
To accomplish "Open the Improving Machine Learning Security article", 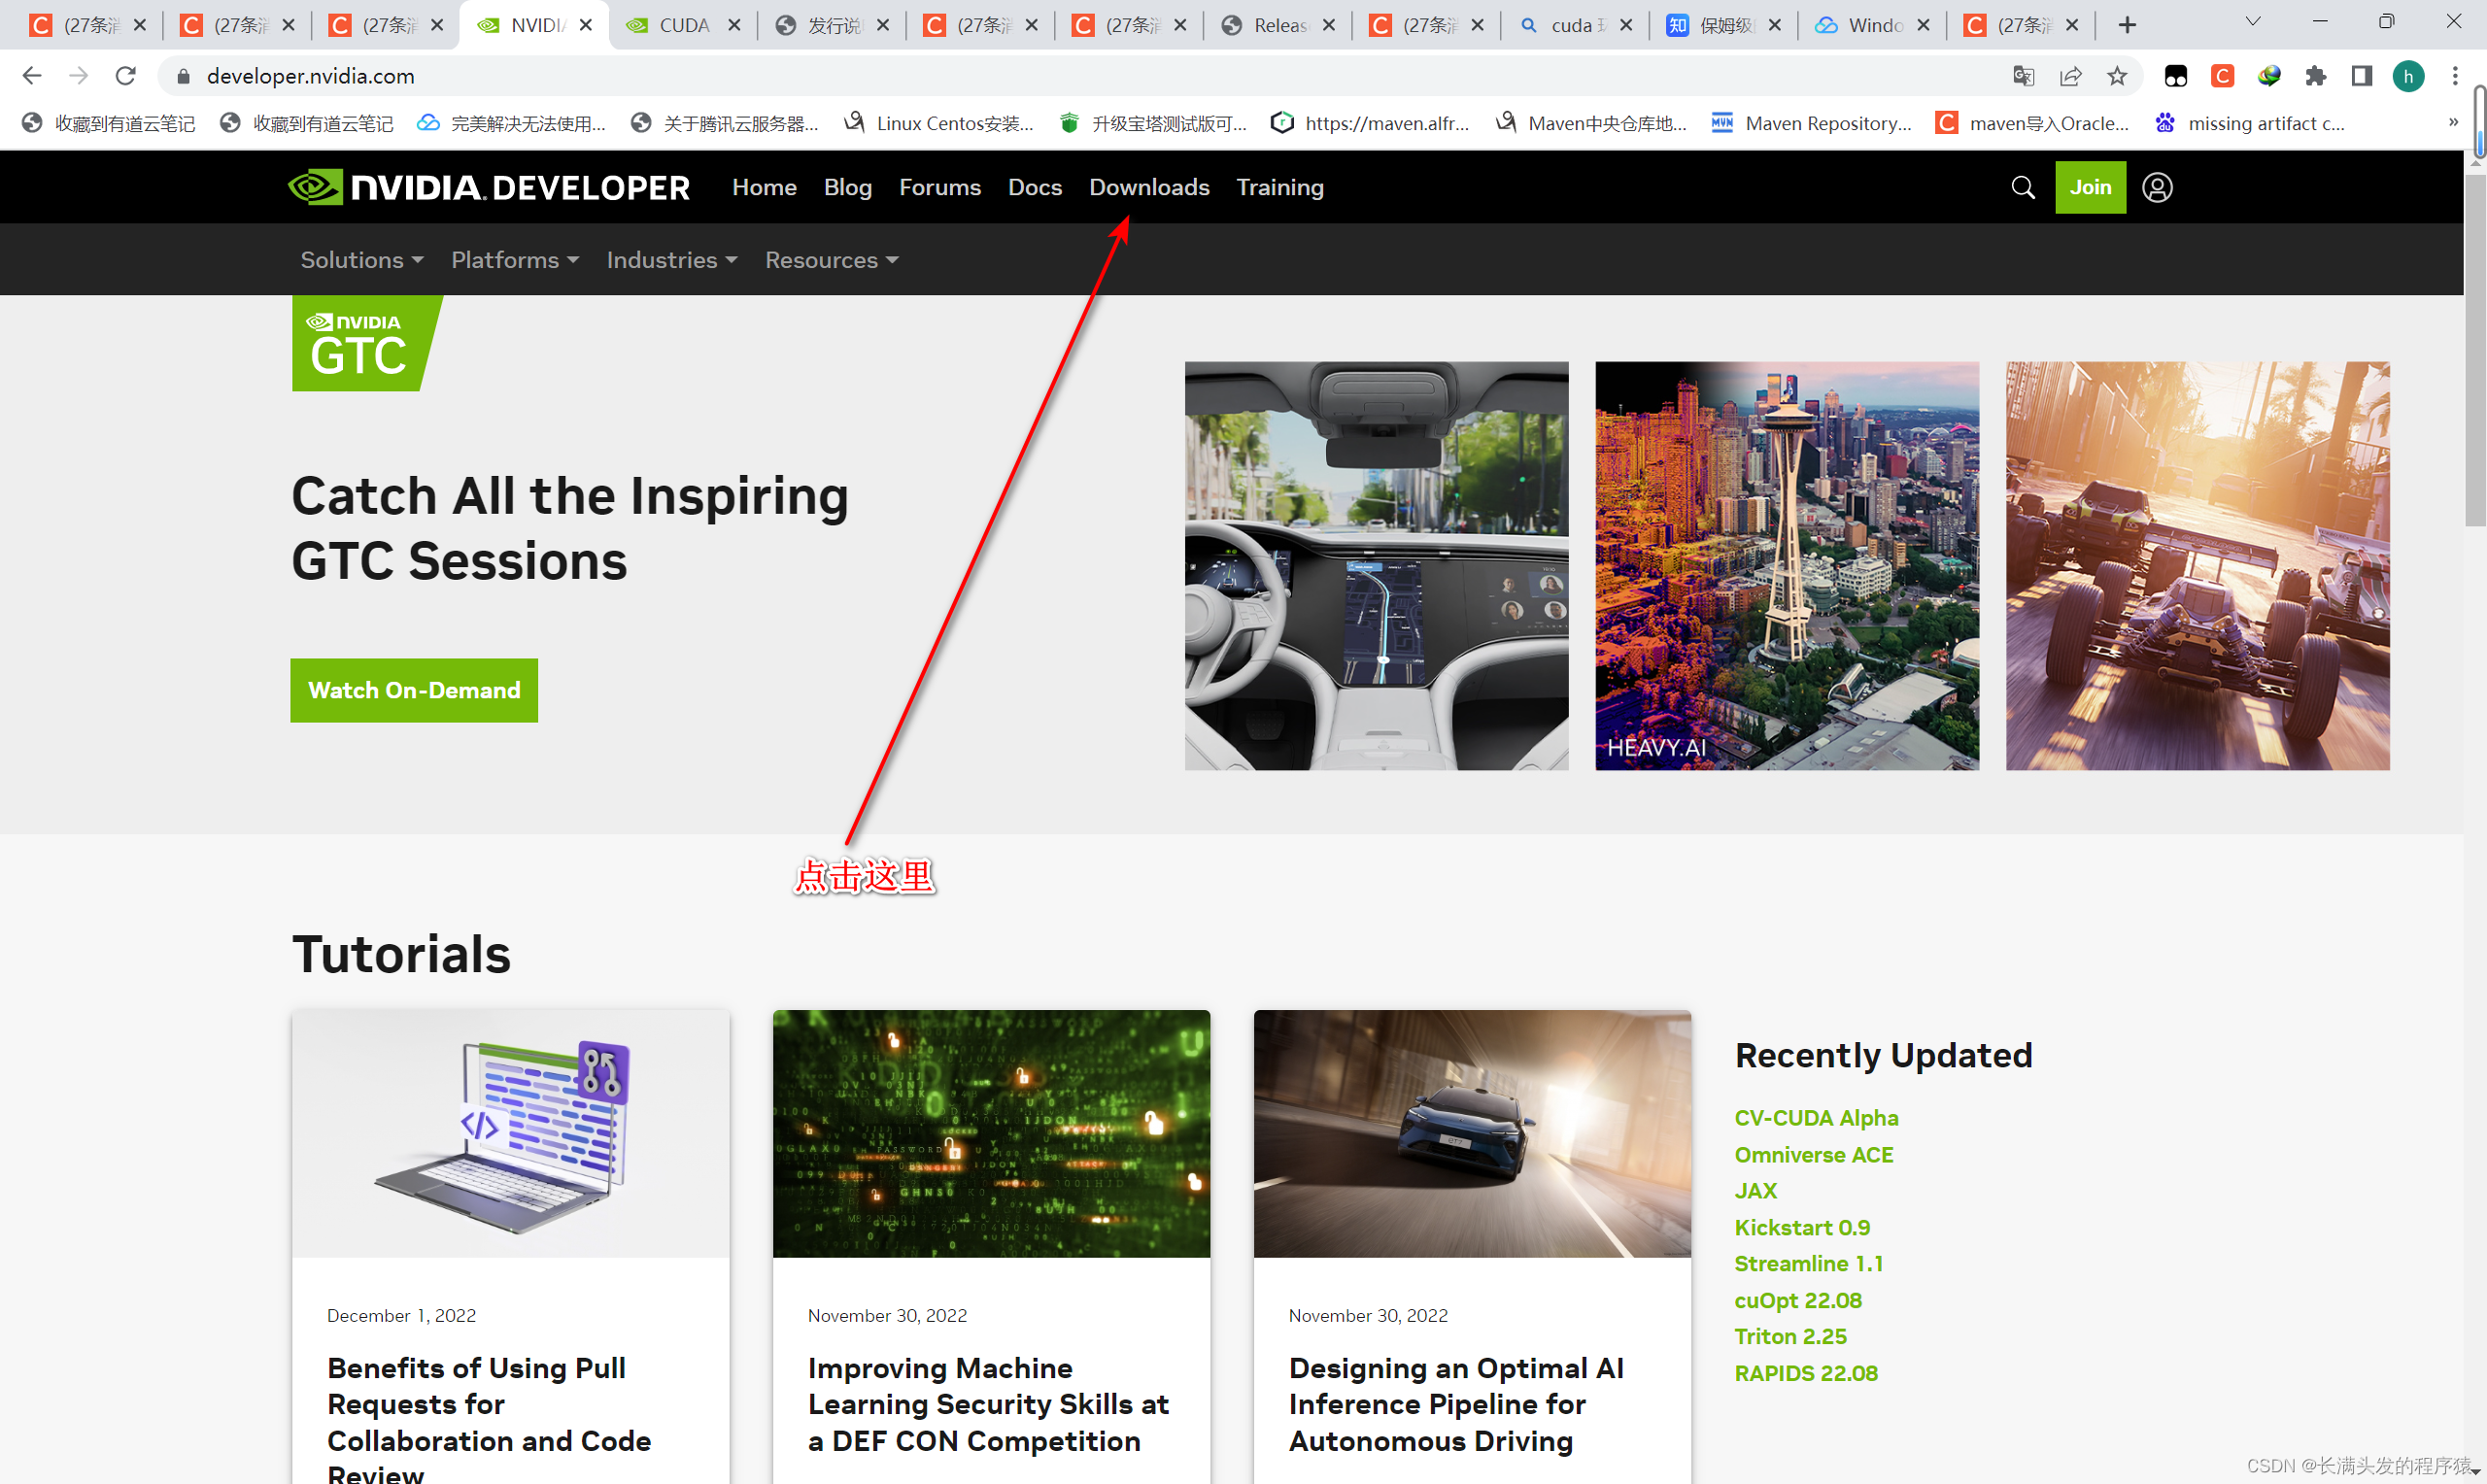I will (x=988, y=1404).
